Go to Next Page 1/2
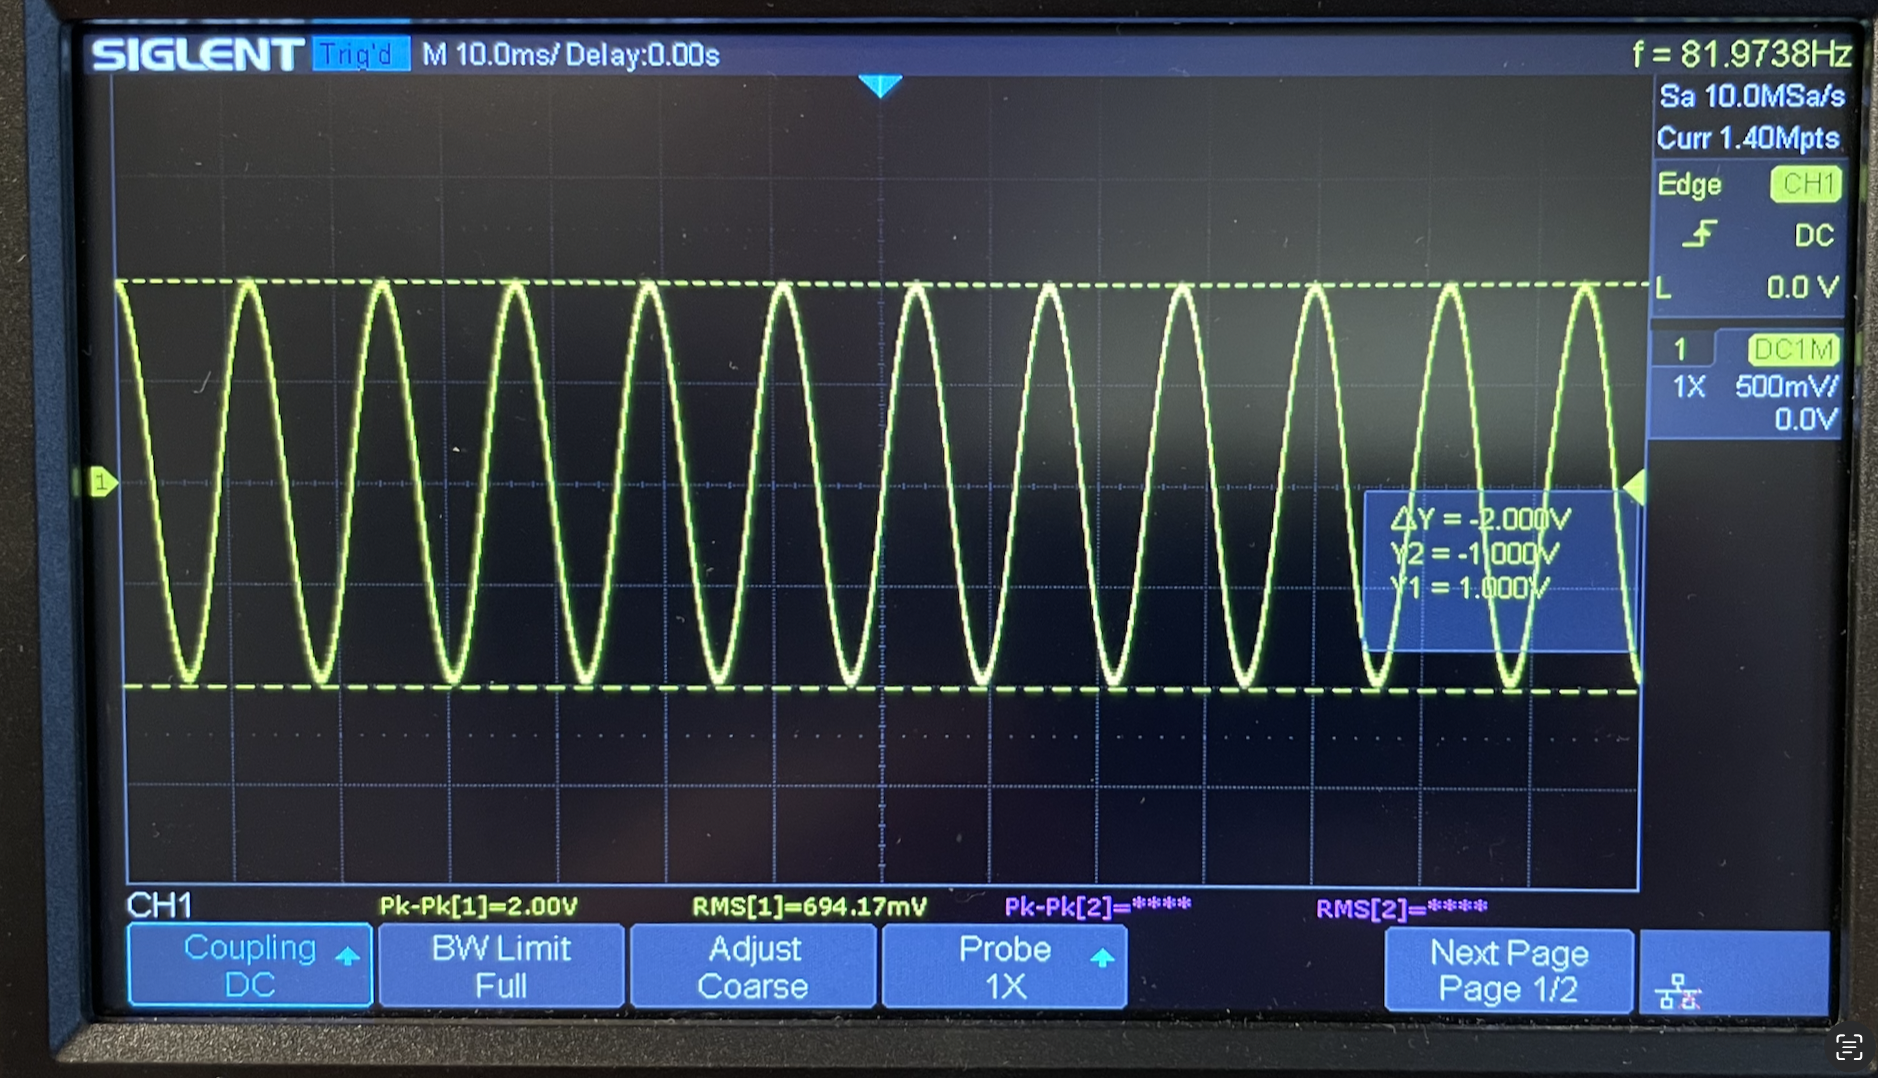This screenshot has height=1078, width=1878. pos(1508,970)
